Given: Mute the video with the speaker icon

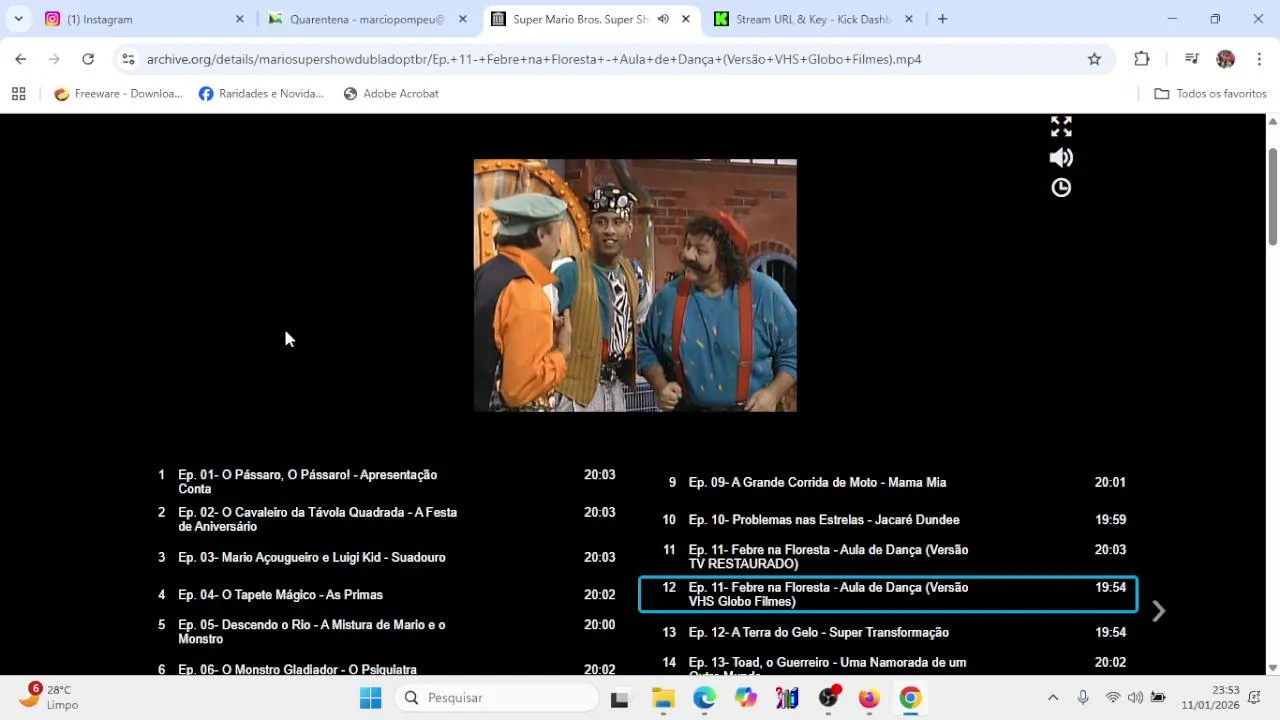Looking at the screenshot, I should point(1061,157).
